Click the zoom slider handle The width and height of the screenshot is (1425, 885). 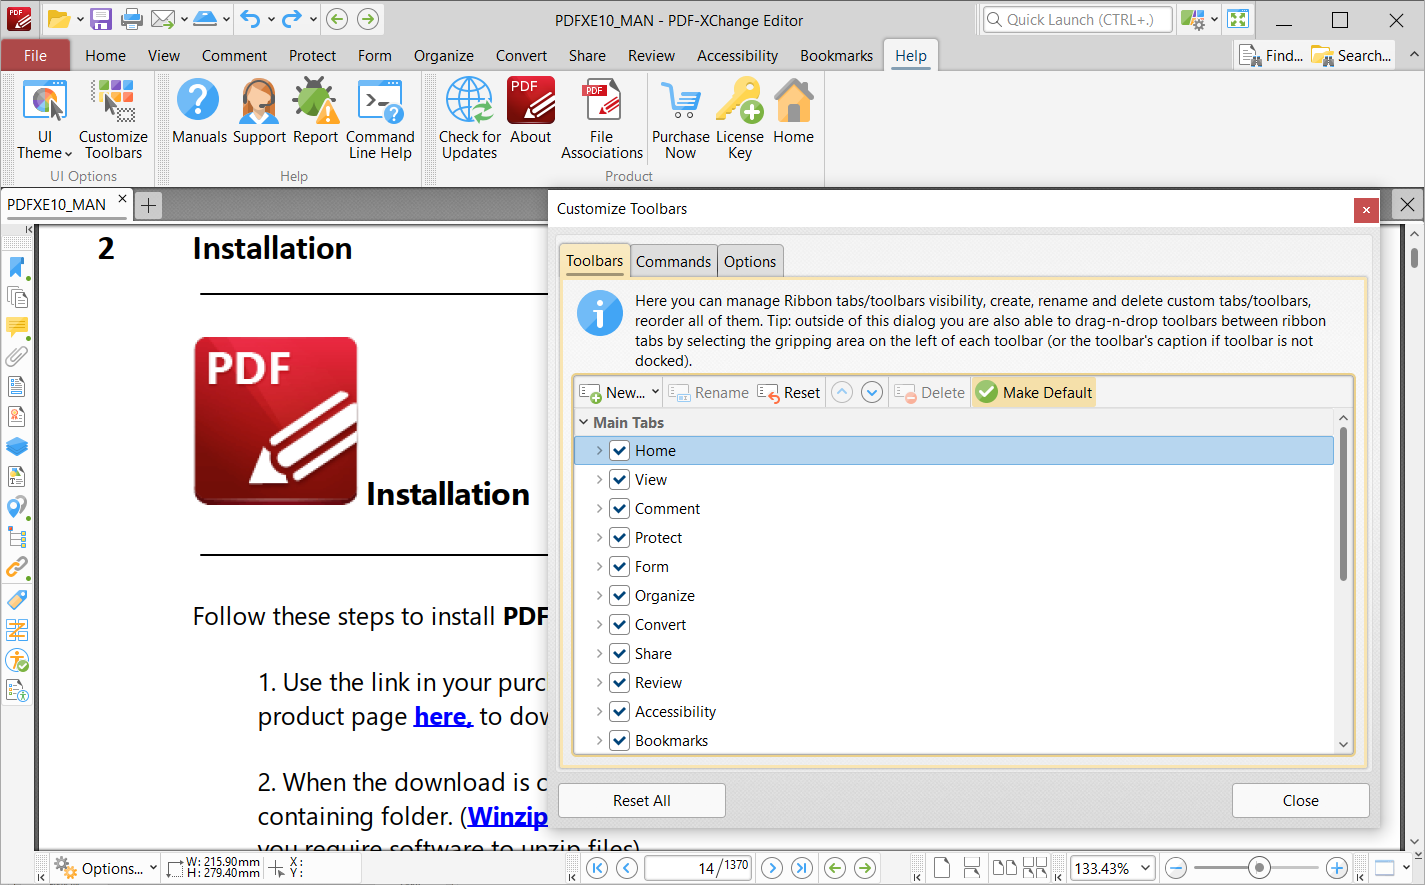click(1259, 868)
